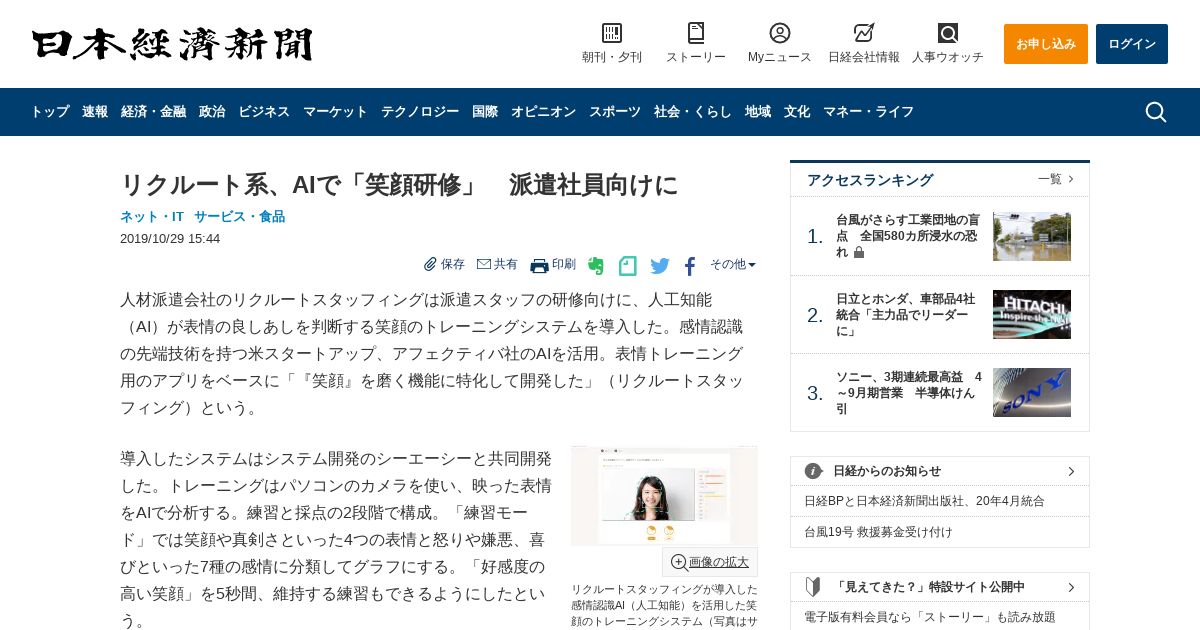Open 電子版有料会員なら「ストーリー」も読み放題 link
The image size is (1200, 630).
(930, 617)
